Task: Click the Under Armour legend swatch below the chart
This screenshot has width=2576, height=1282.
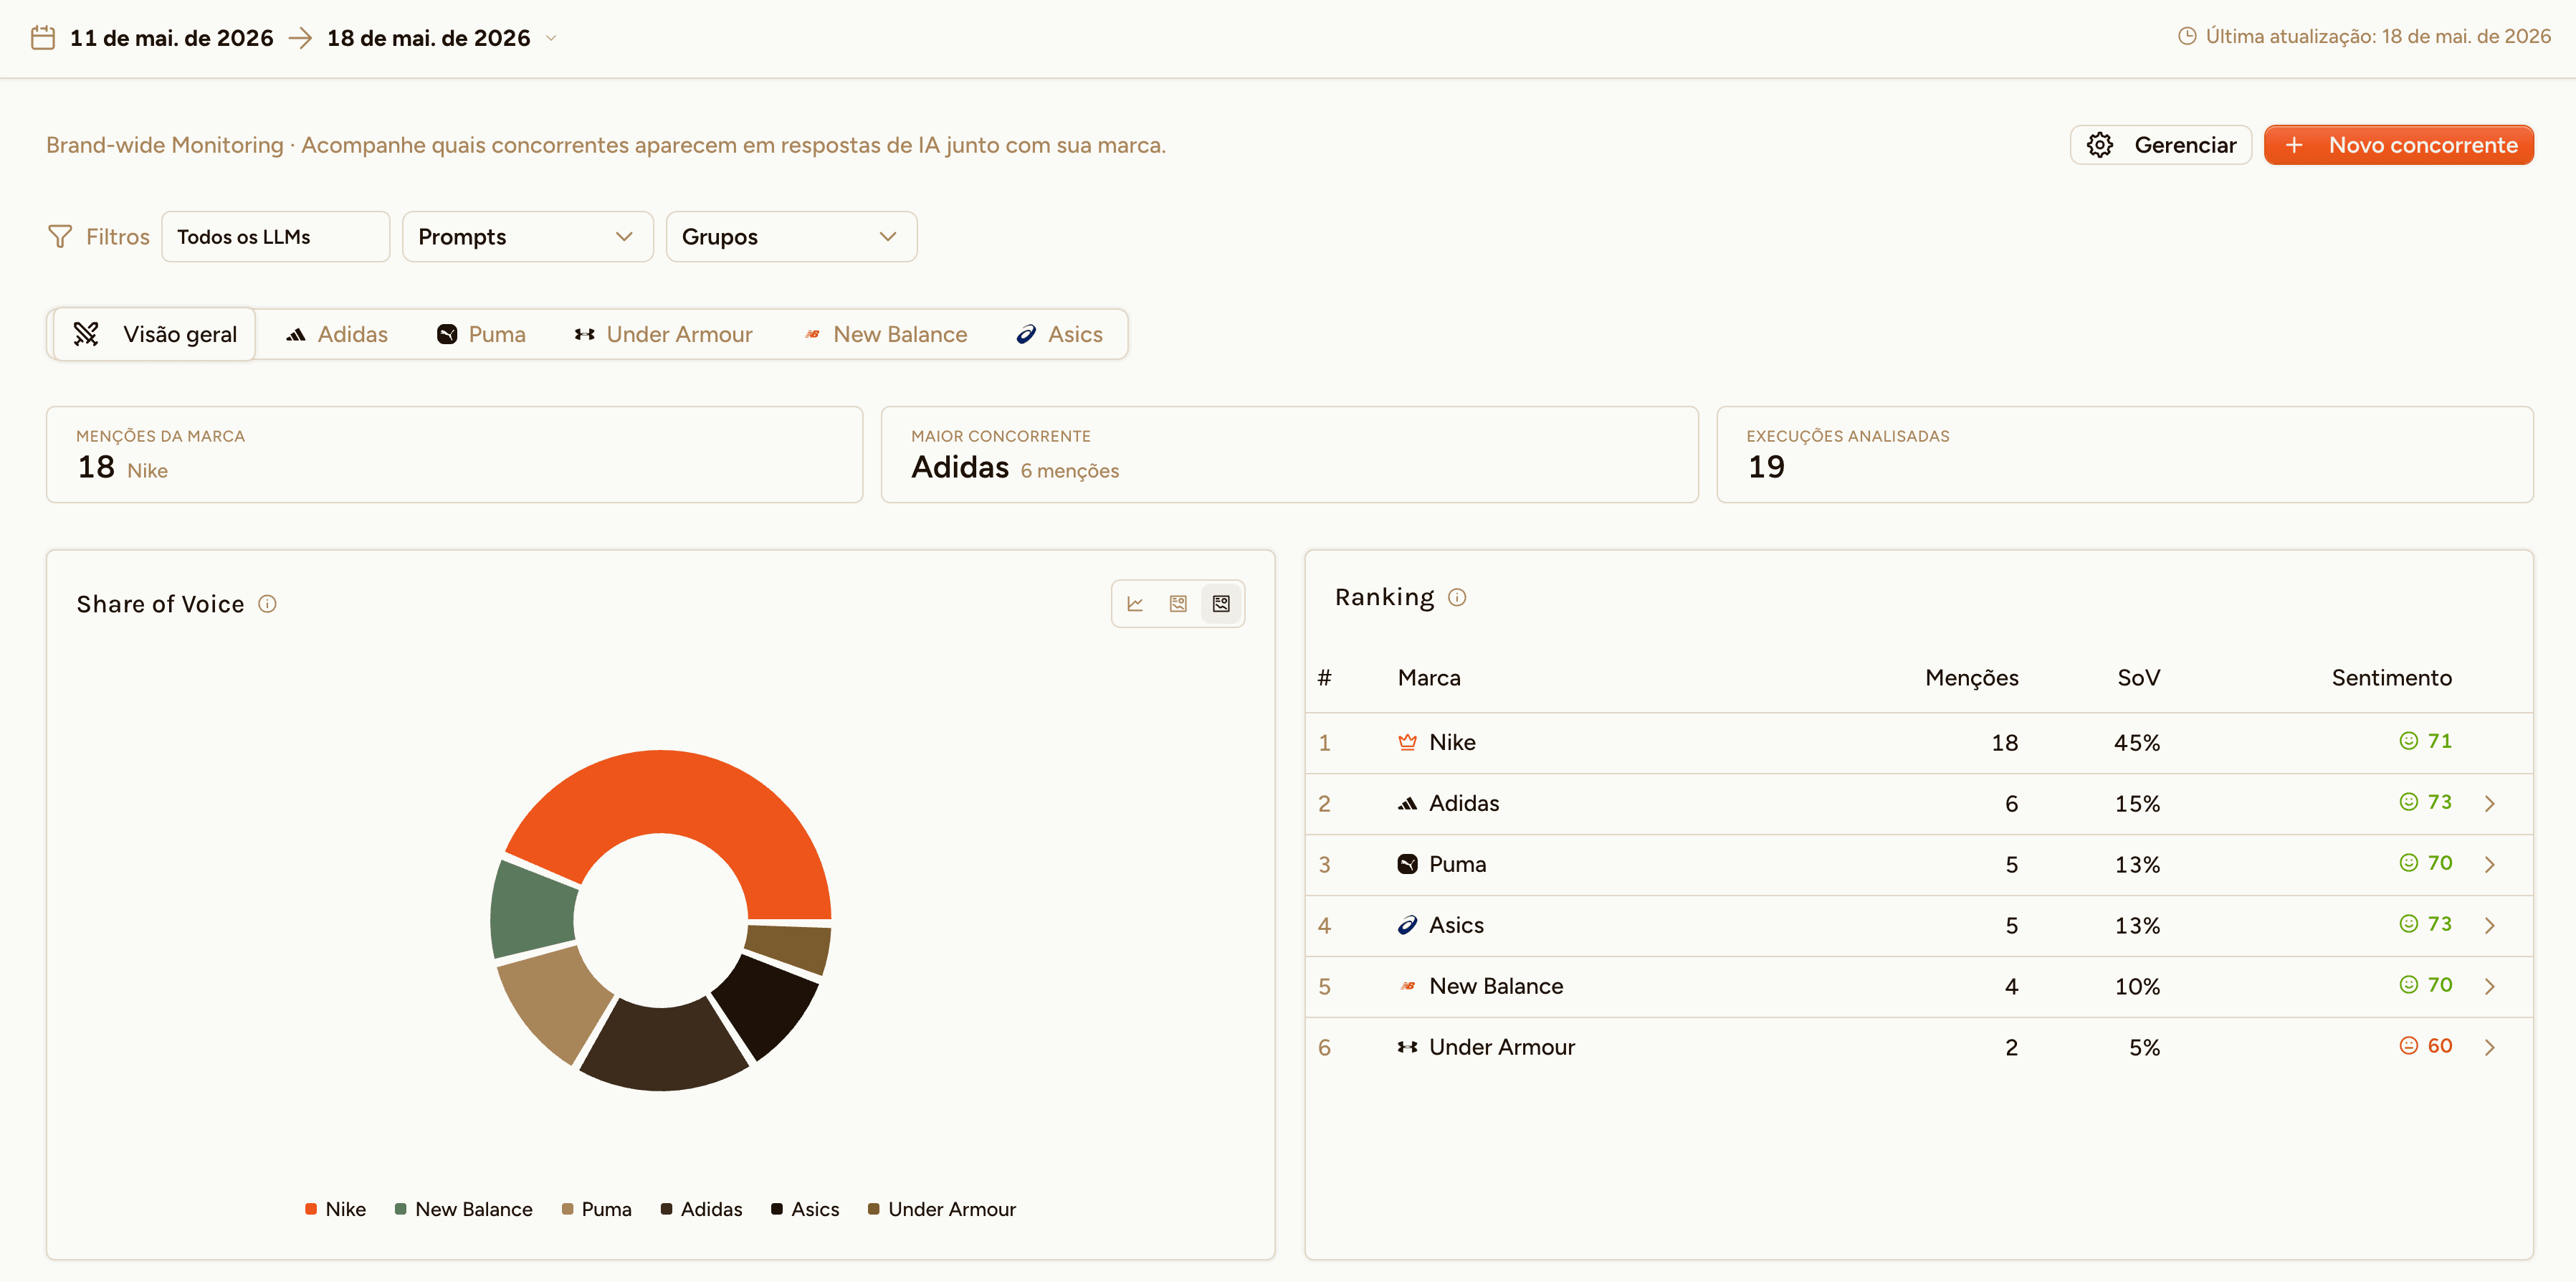Action: [873, 1209]
